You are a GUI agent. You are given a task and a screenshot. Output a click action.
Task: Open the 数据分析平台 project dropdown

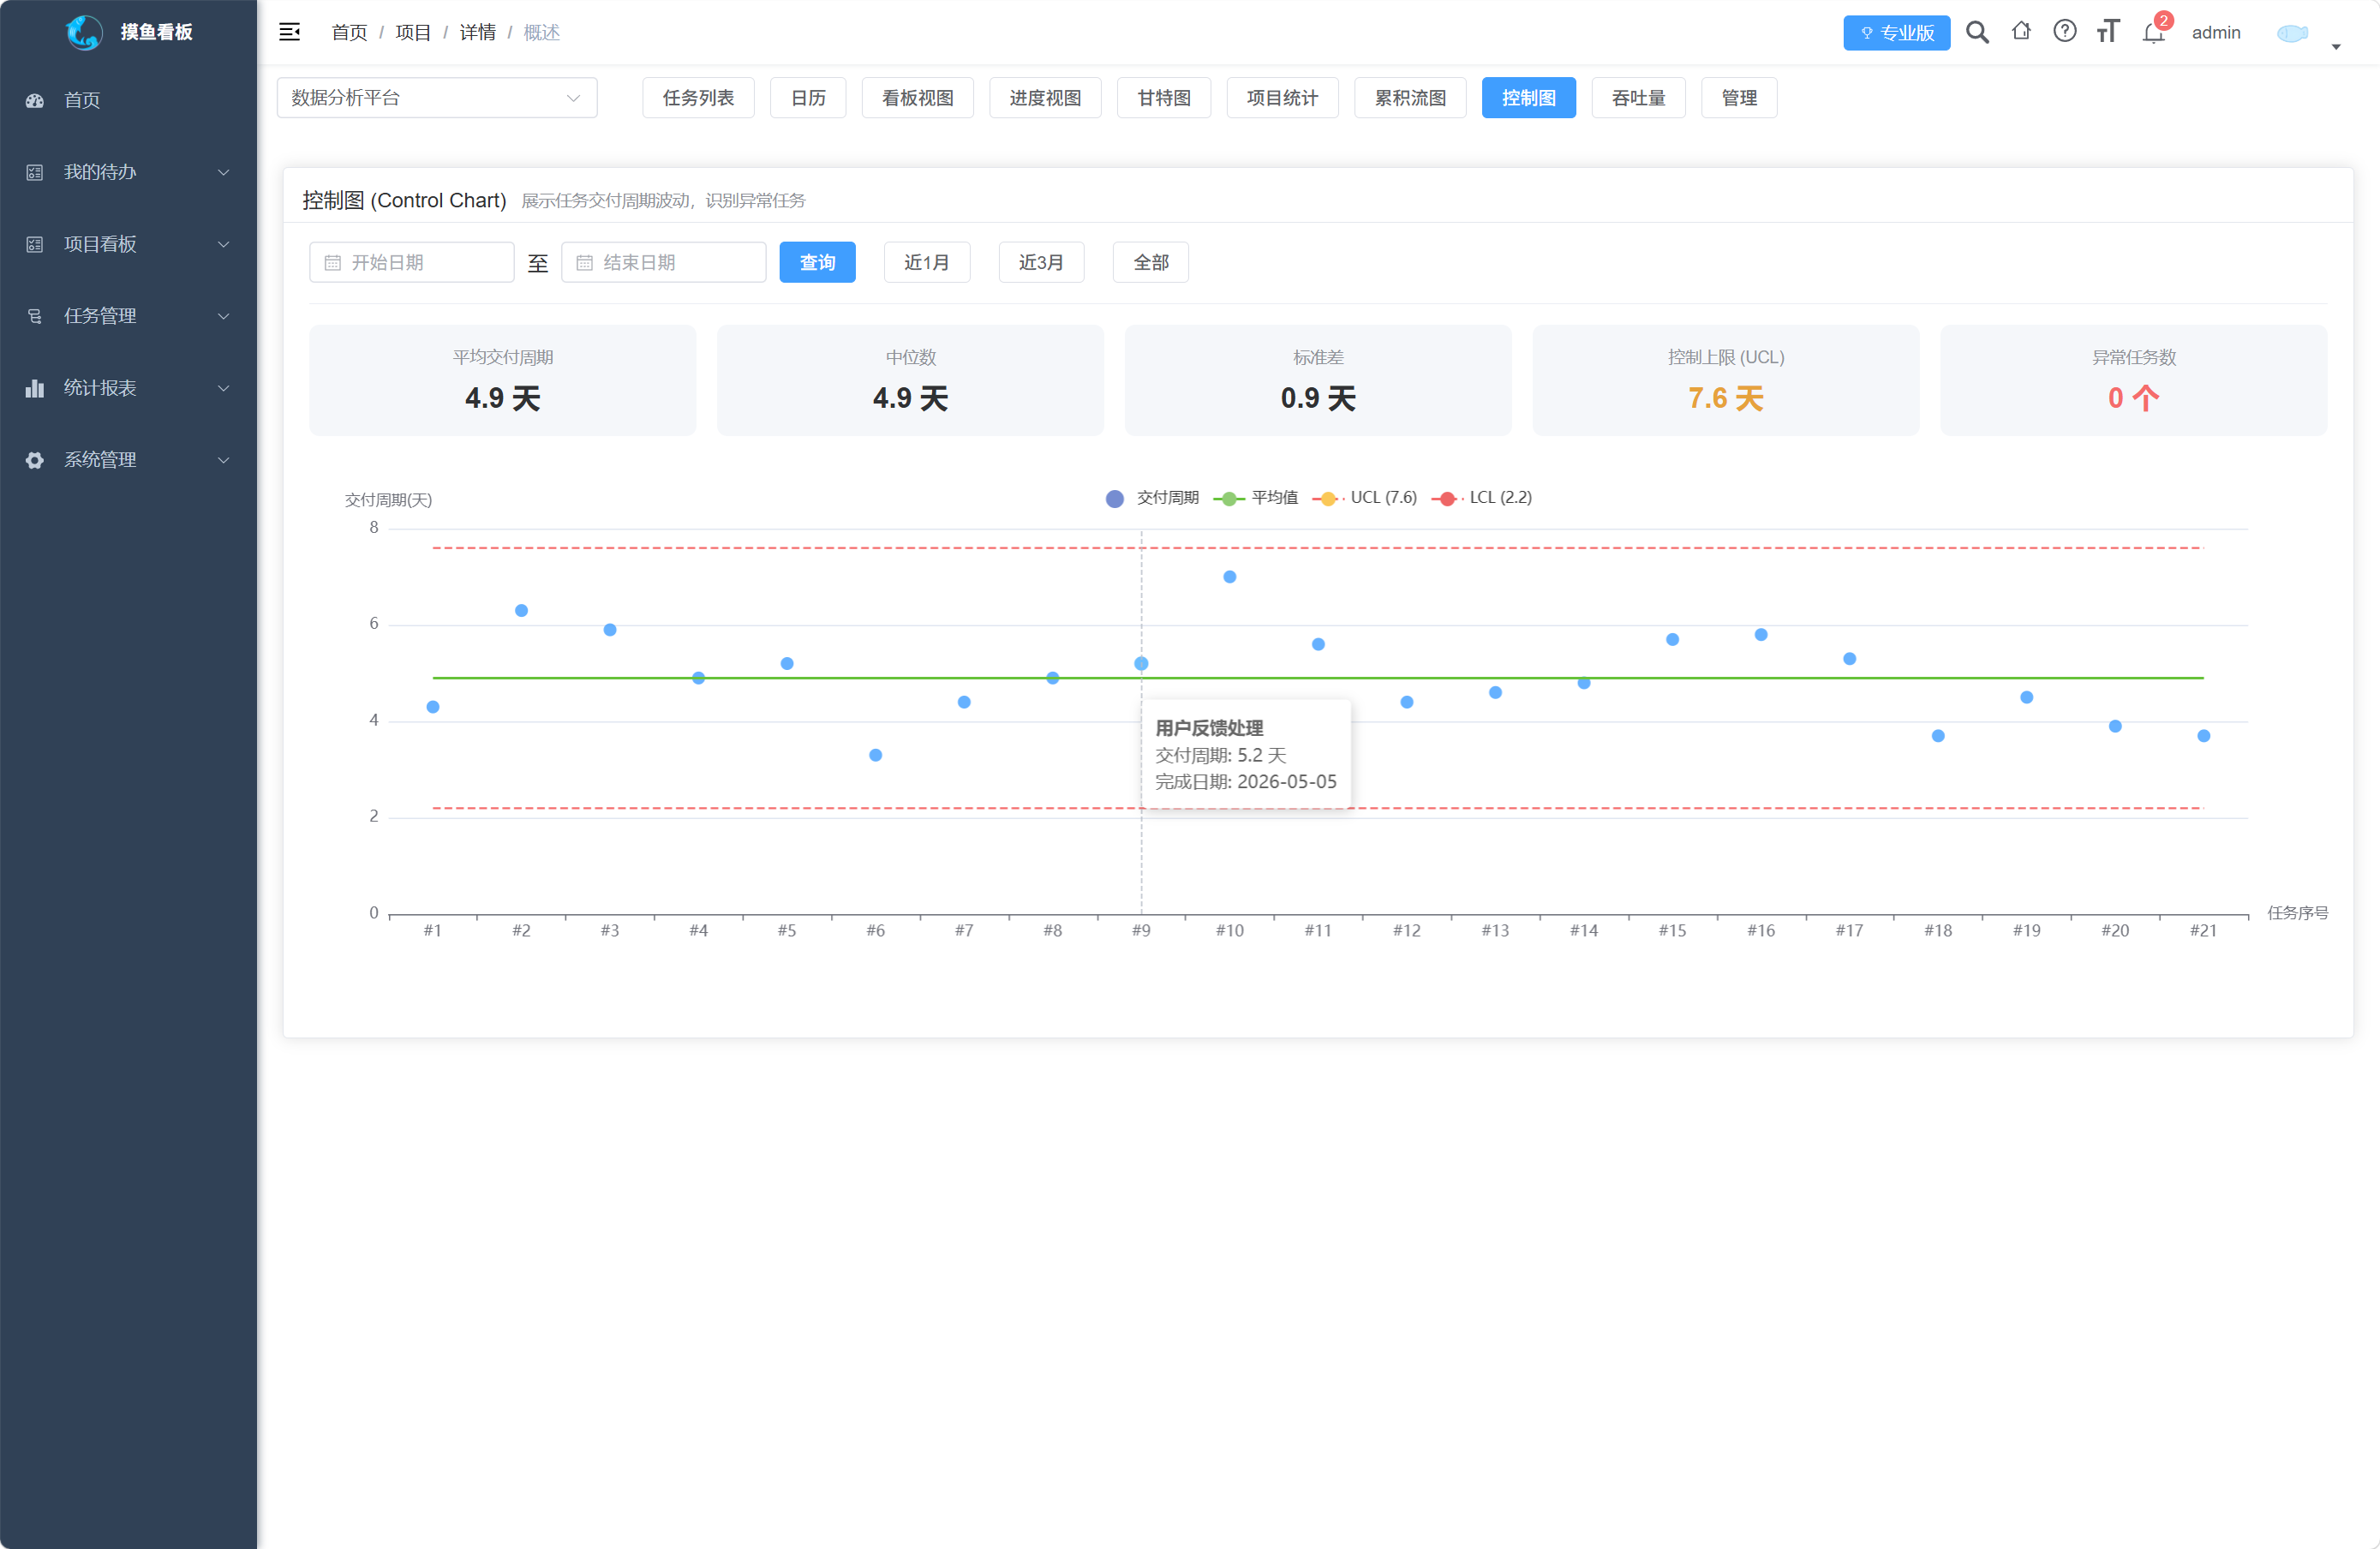(437, 98)
